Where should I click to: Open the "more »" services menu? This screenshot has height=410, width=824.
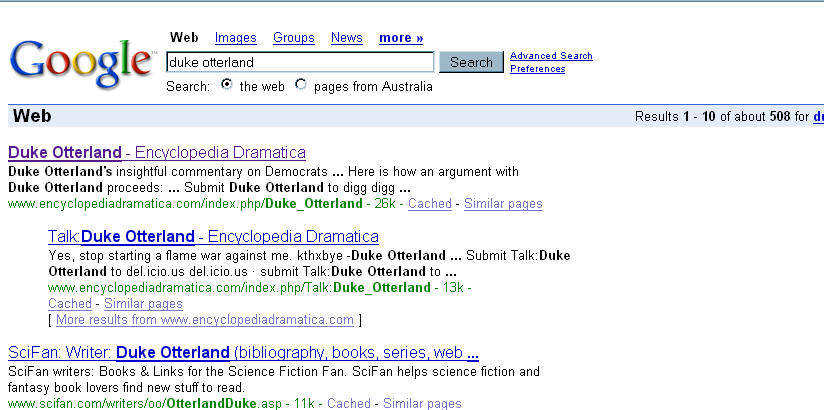pos(400,38)
